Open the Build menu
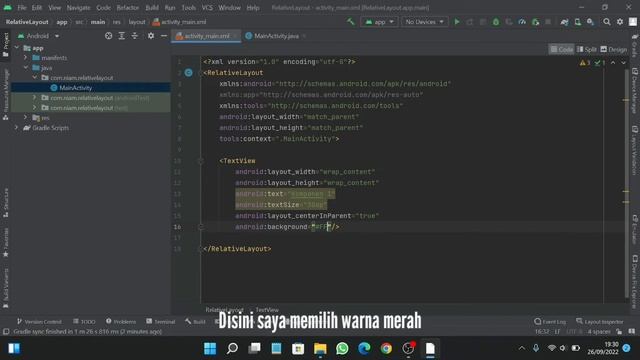The height and width of the screenshot is (360, 640). click(152, 7)
